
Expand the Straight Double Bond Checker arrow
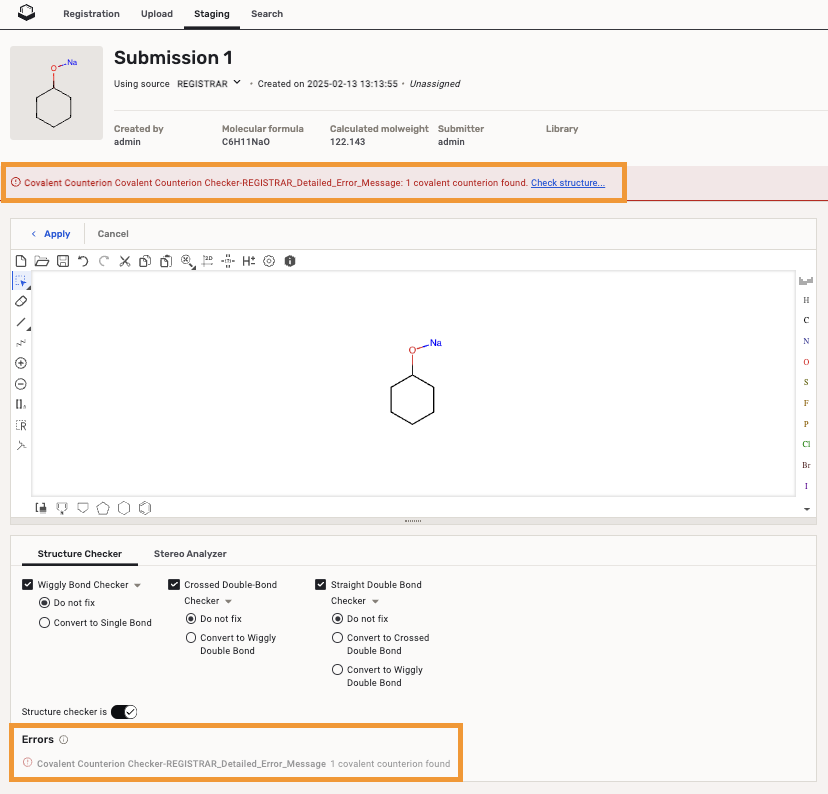coord(375,602)
